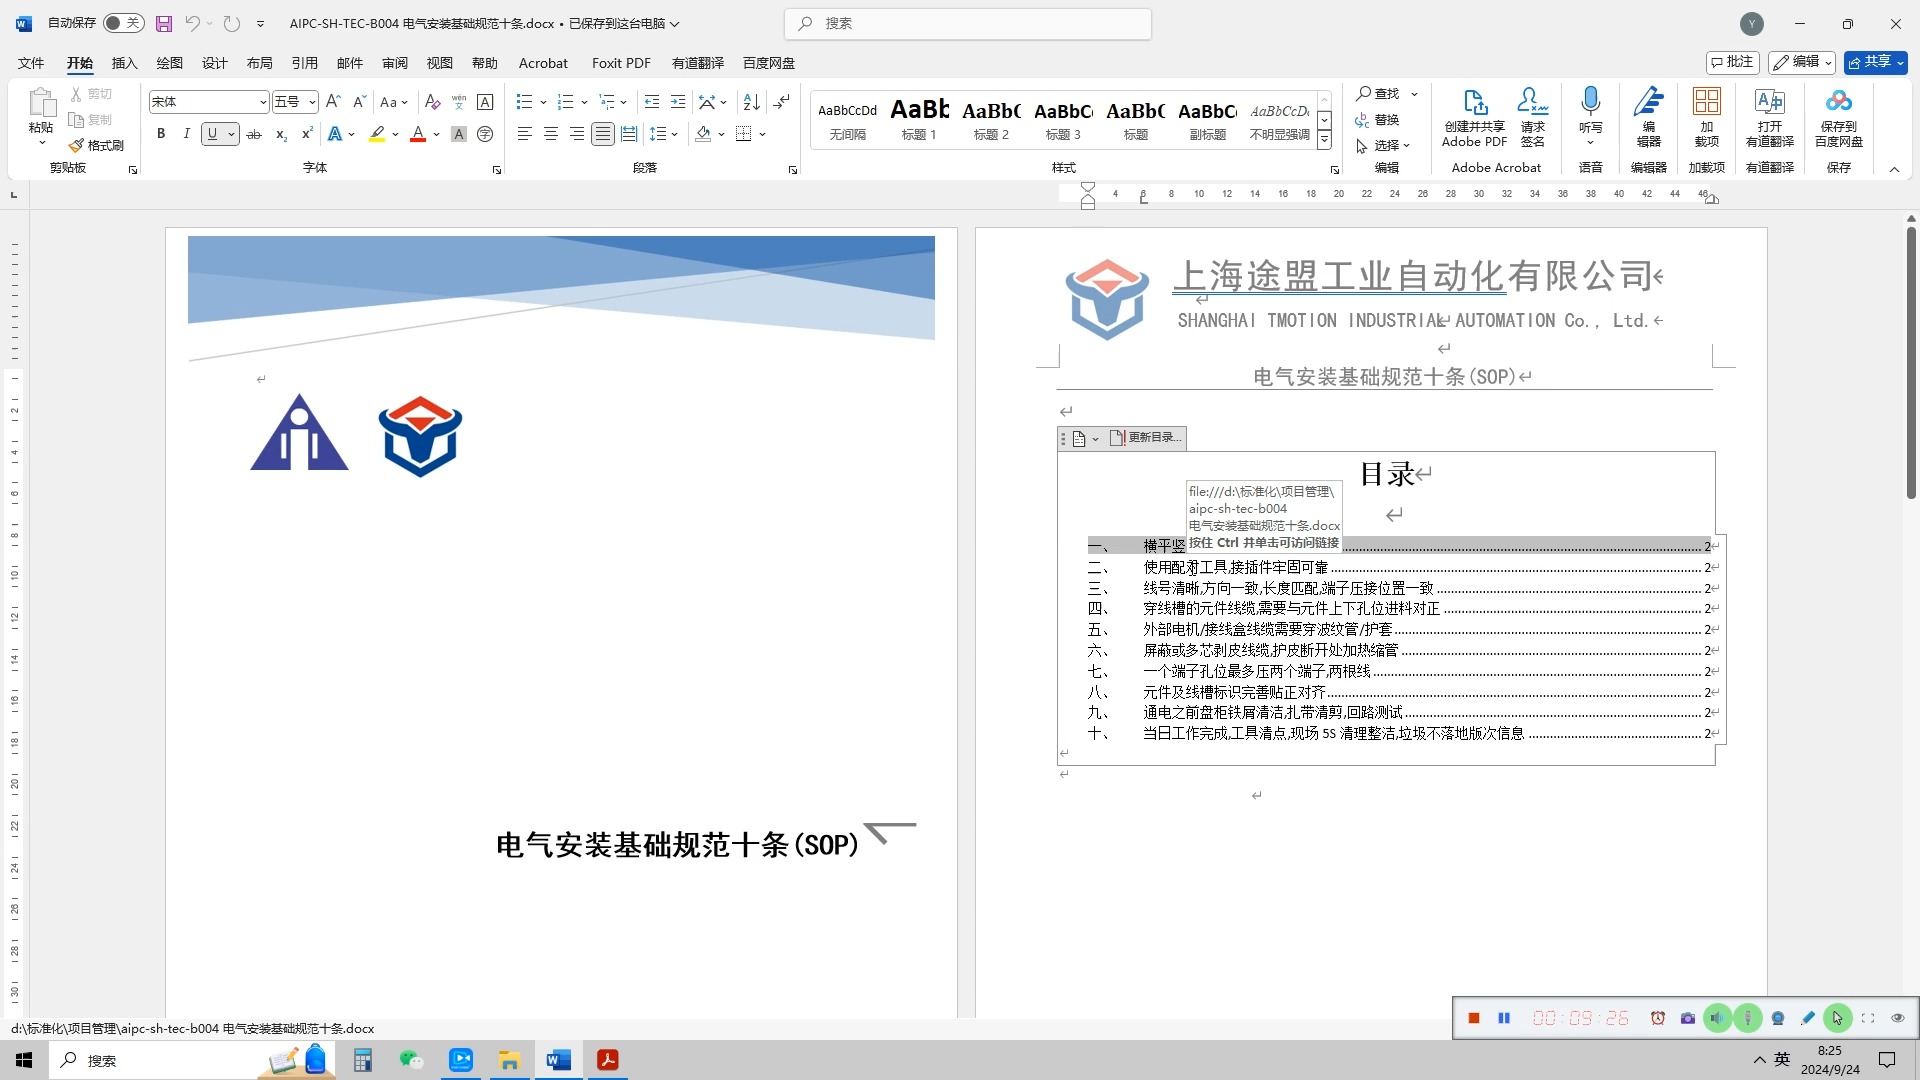
Task: Toggle the AutoSave (自动保存) switch
Action: [x=124, y=23]
